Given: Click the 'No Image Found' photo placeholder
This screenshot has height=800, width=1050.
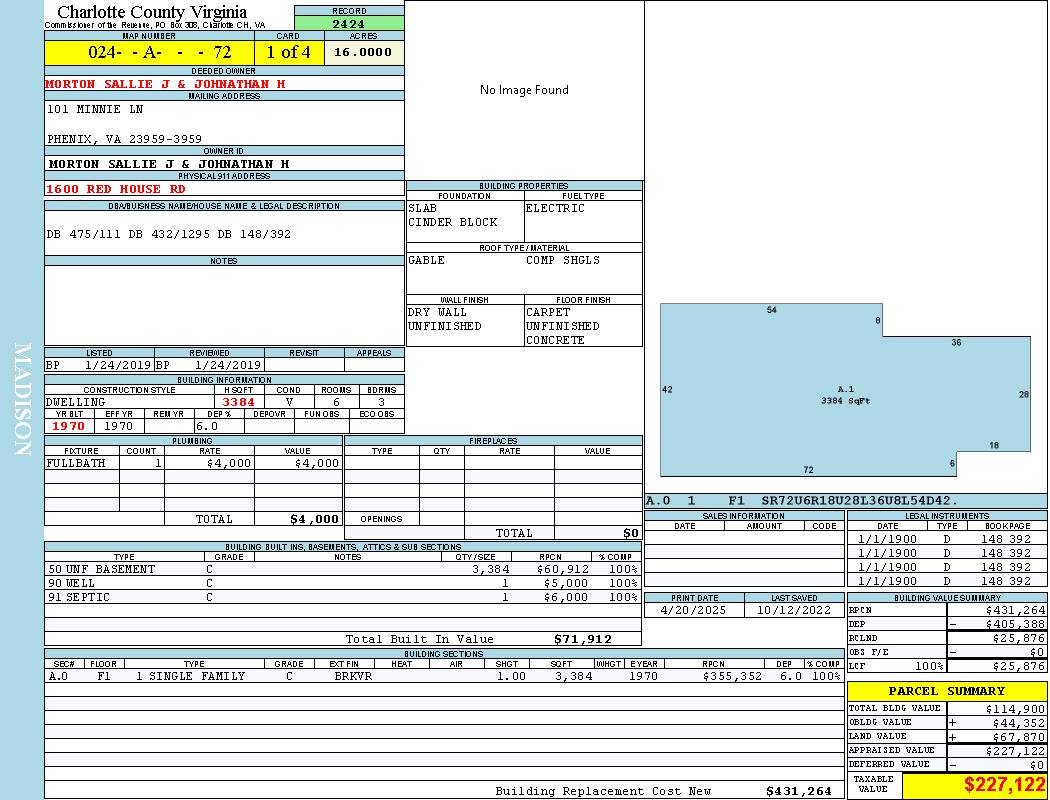Looking at the screenshot, I should click(524, 90).
